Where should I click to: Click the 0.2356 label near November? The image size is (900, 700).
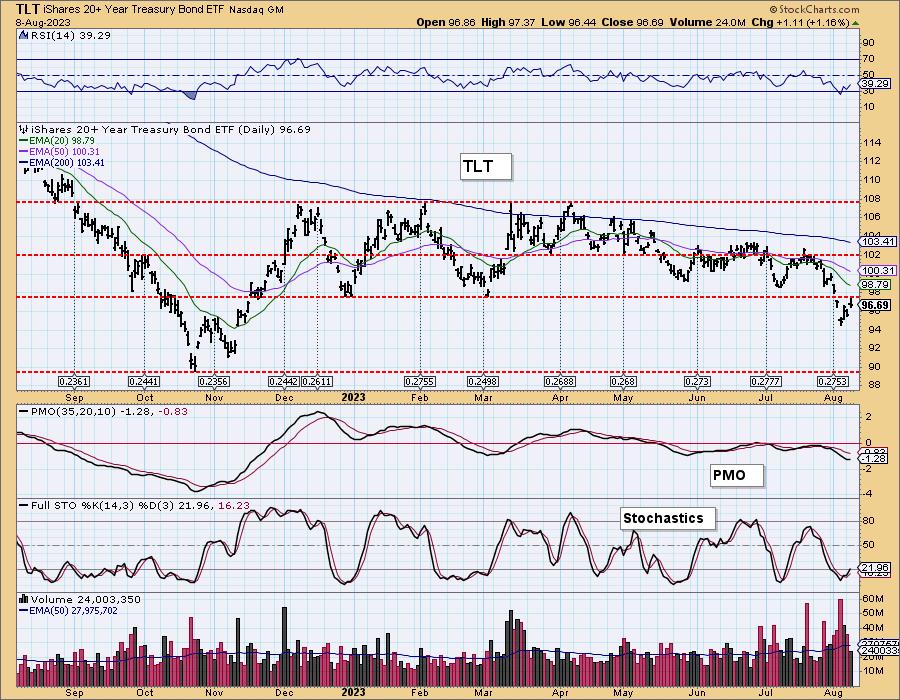214,382
